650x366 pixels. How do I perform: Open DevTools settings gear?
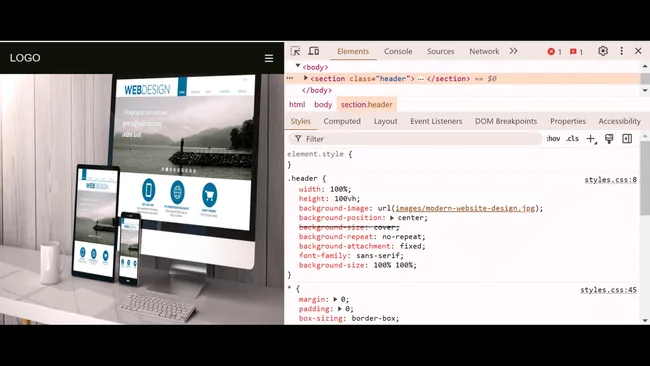603,51
